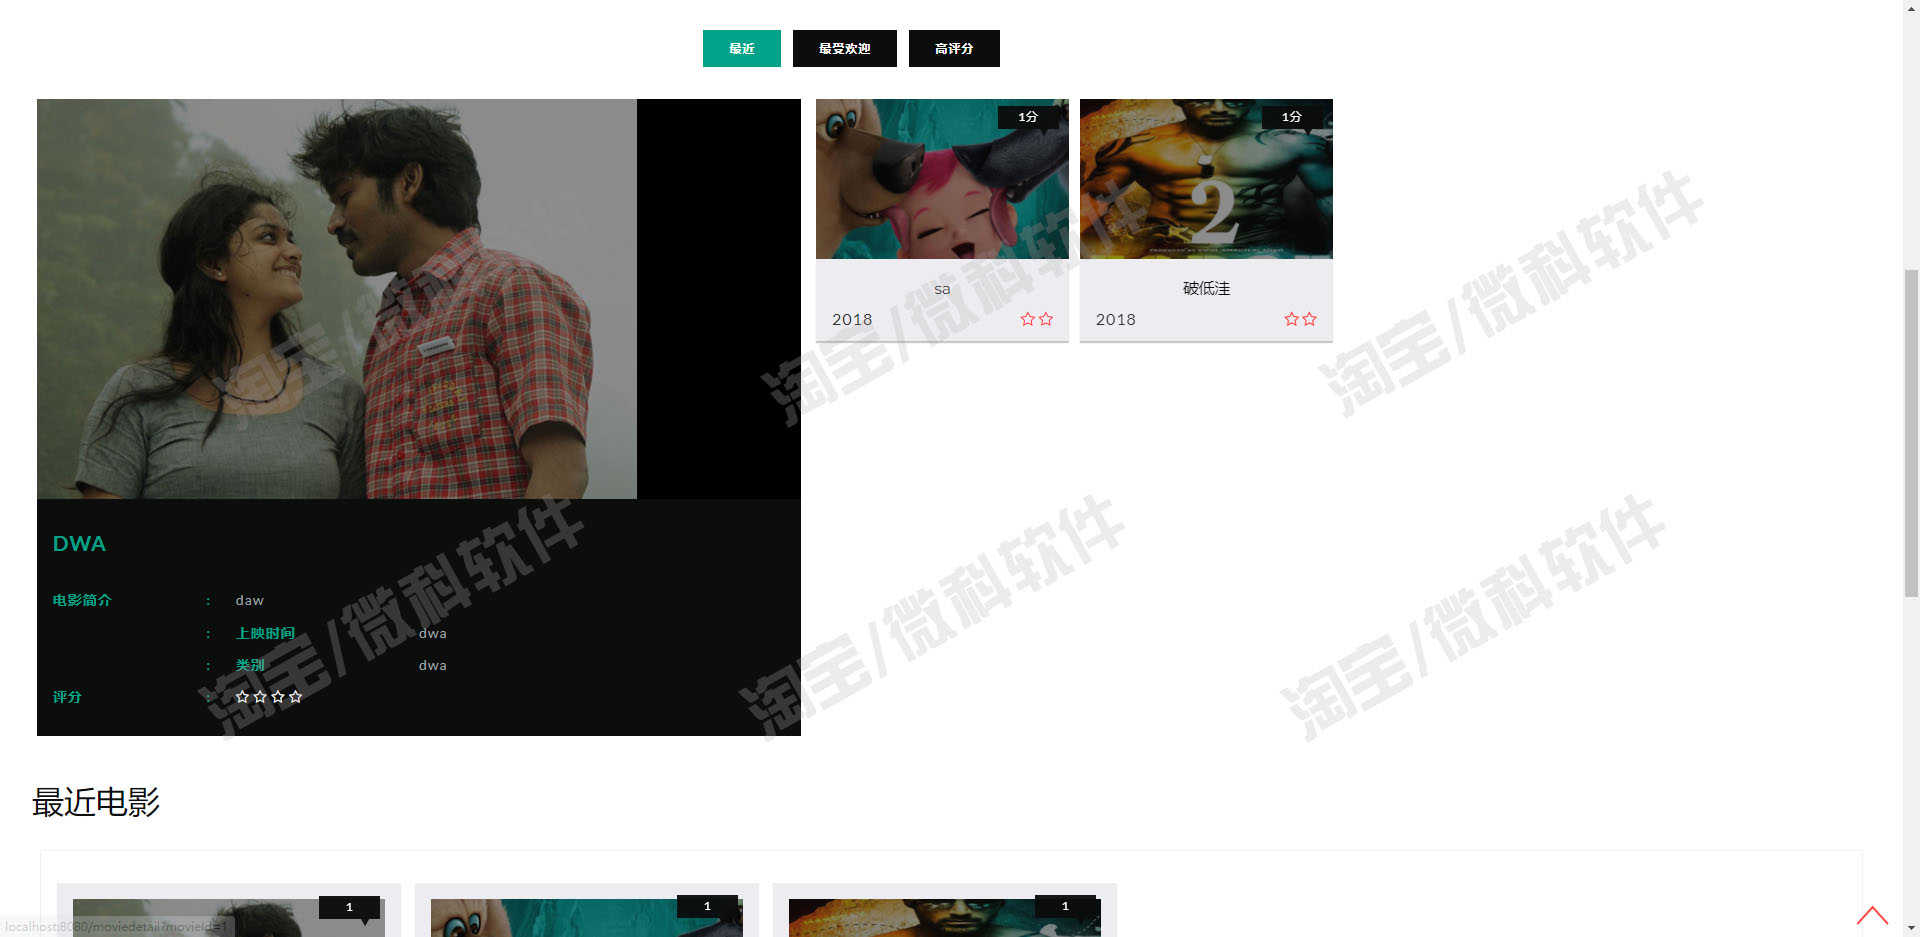This screenshot has height=937, width=1920.
Task: Open the 高评分 tab
Action: click(x=954, y=48)
